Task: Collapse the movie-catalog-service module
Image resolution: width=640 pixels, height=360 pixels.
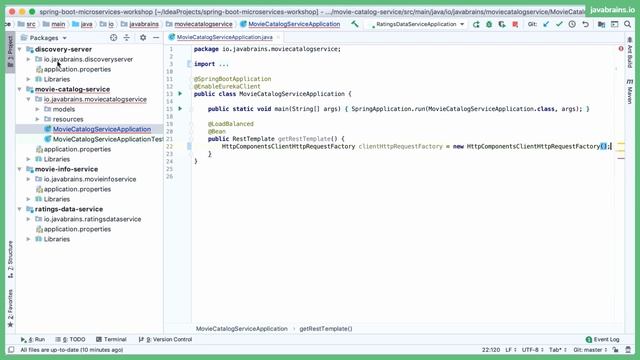Action: 20,89
